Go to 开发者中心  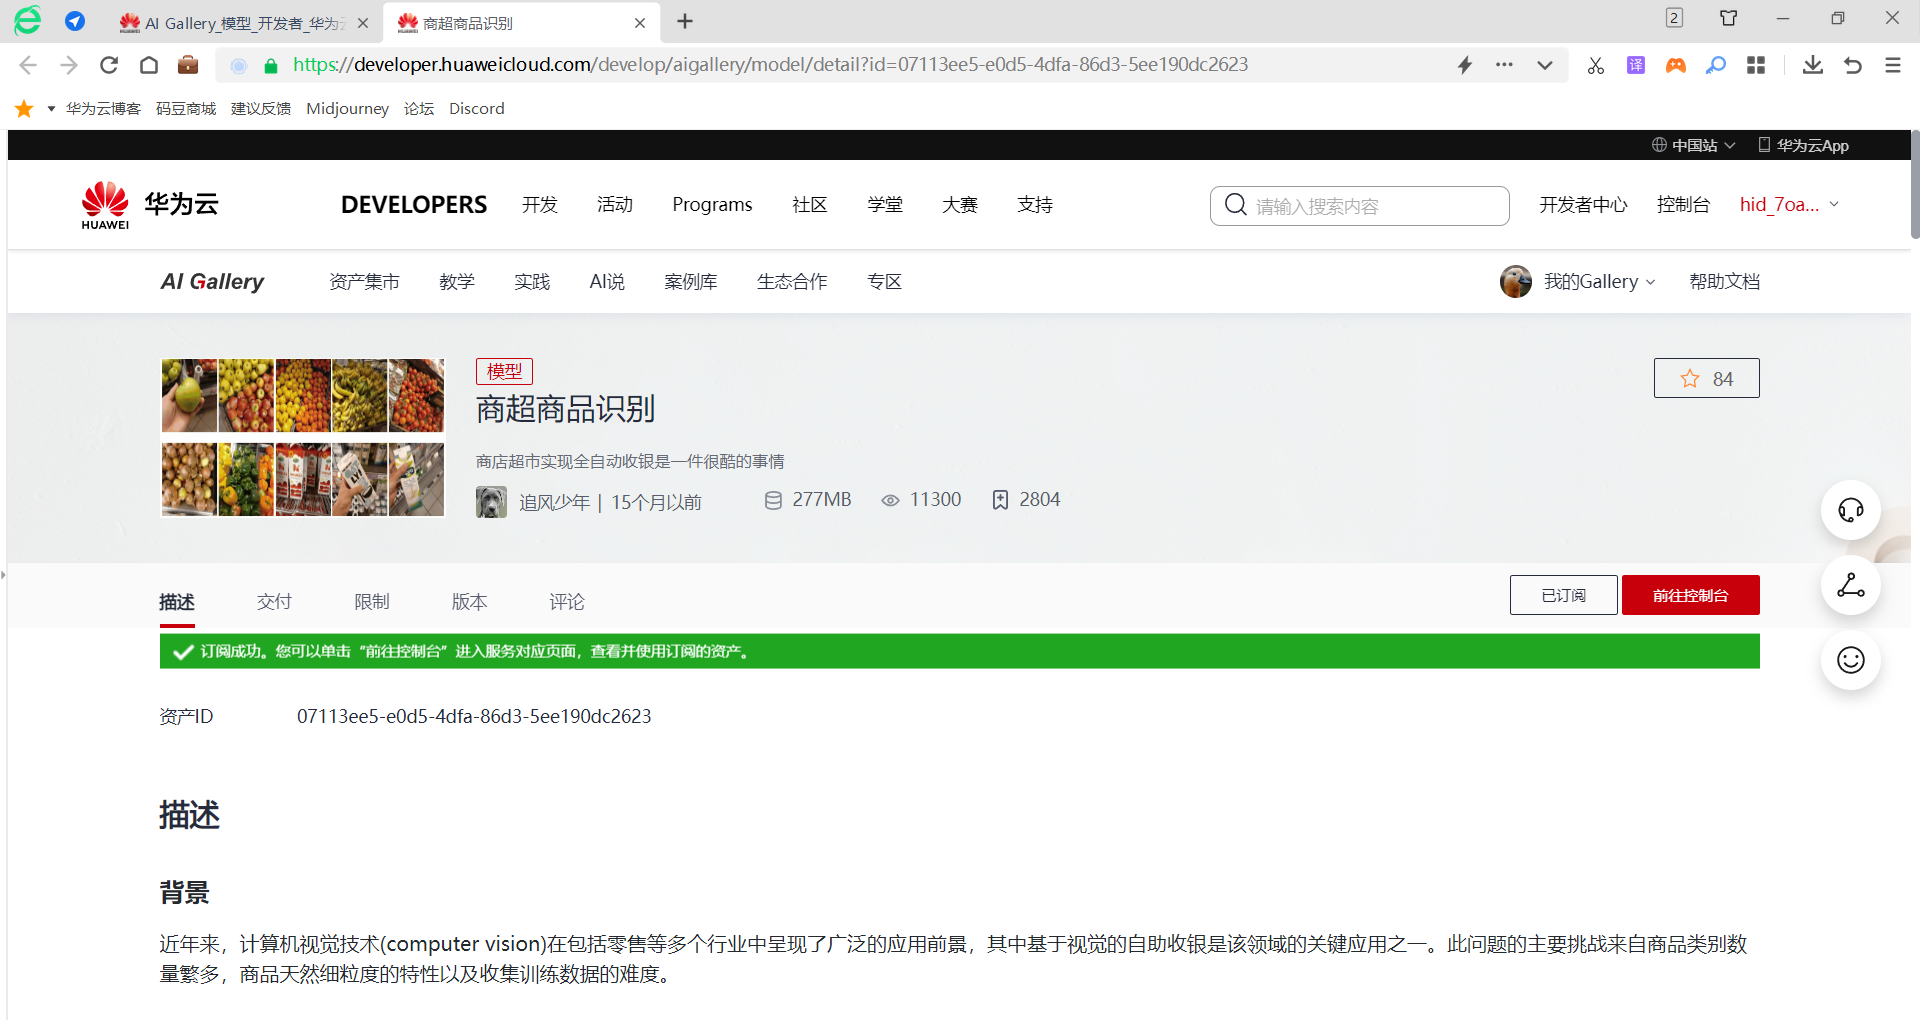click(x=1583, y=205)
